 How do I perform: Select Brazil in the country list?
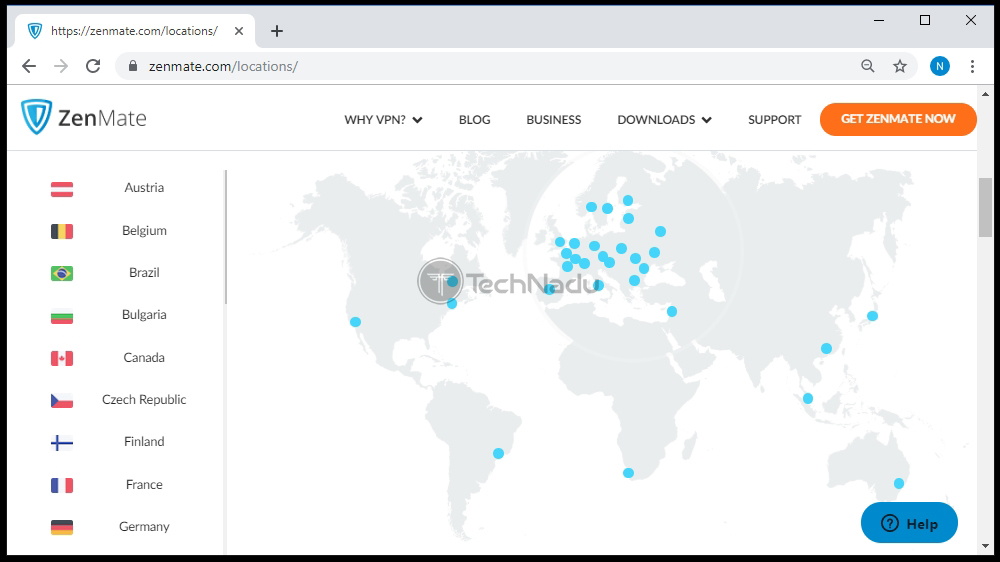tap(144, 272)
